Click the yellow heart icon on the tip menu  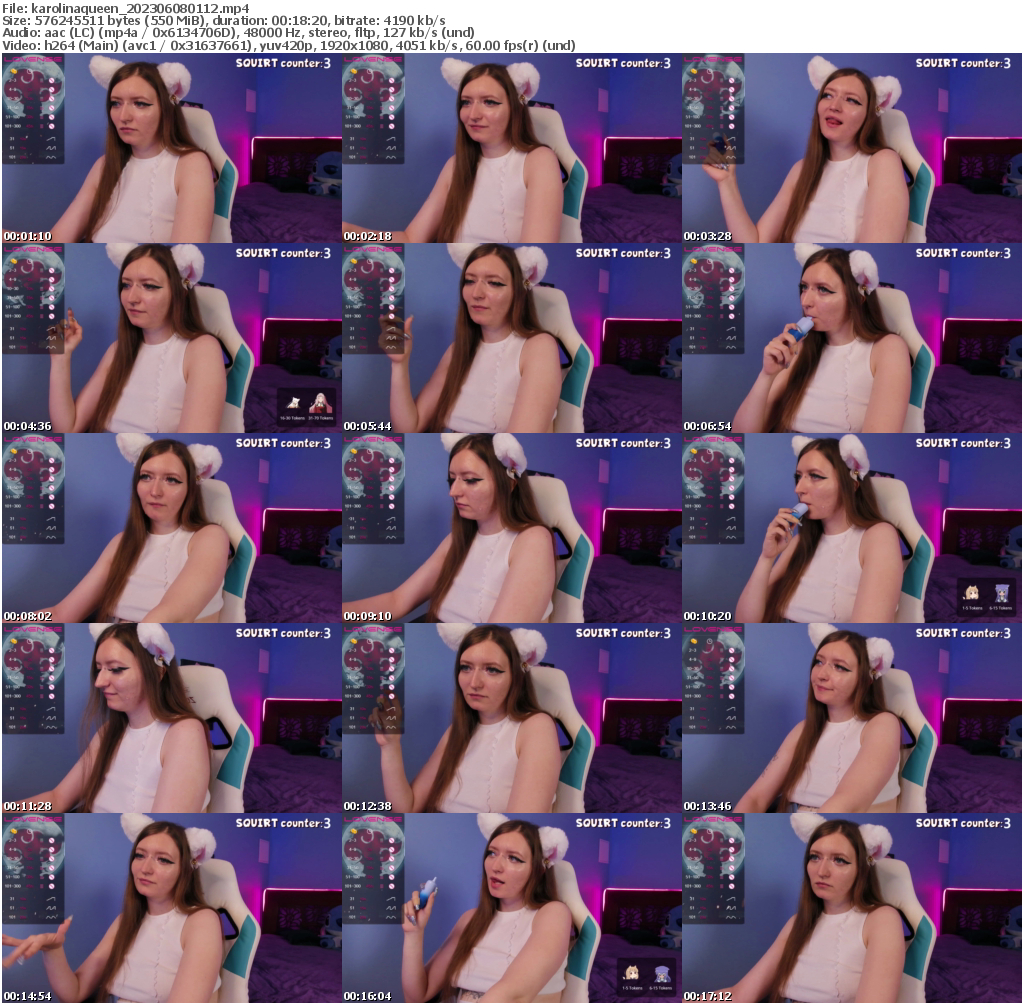[x=13, y=71]
